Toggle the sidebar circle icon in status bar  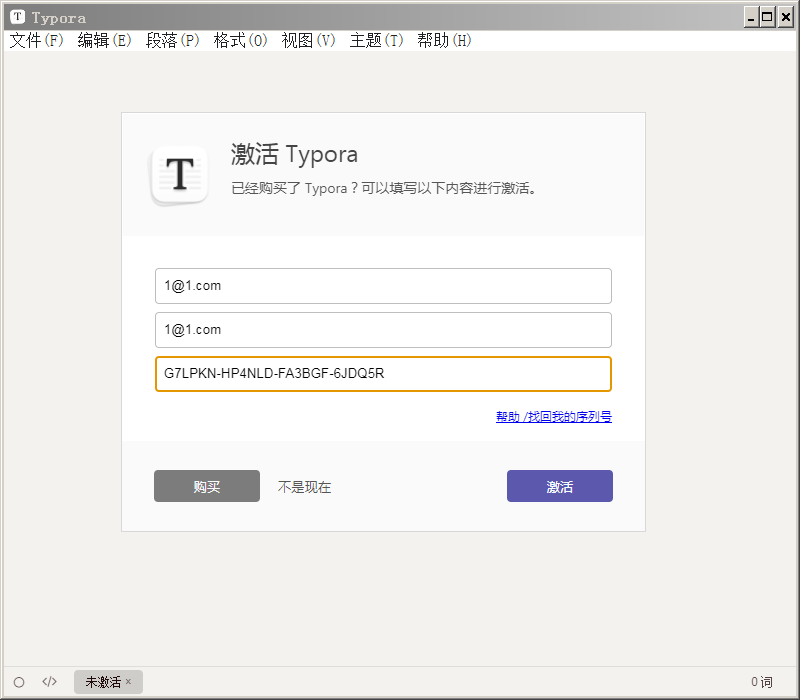[19, 682]
